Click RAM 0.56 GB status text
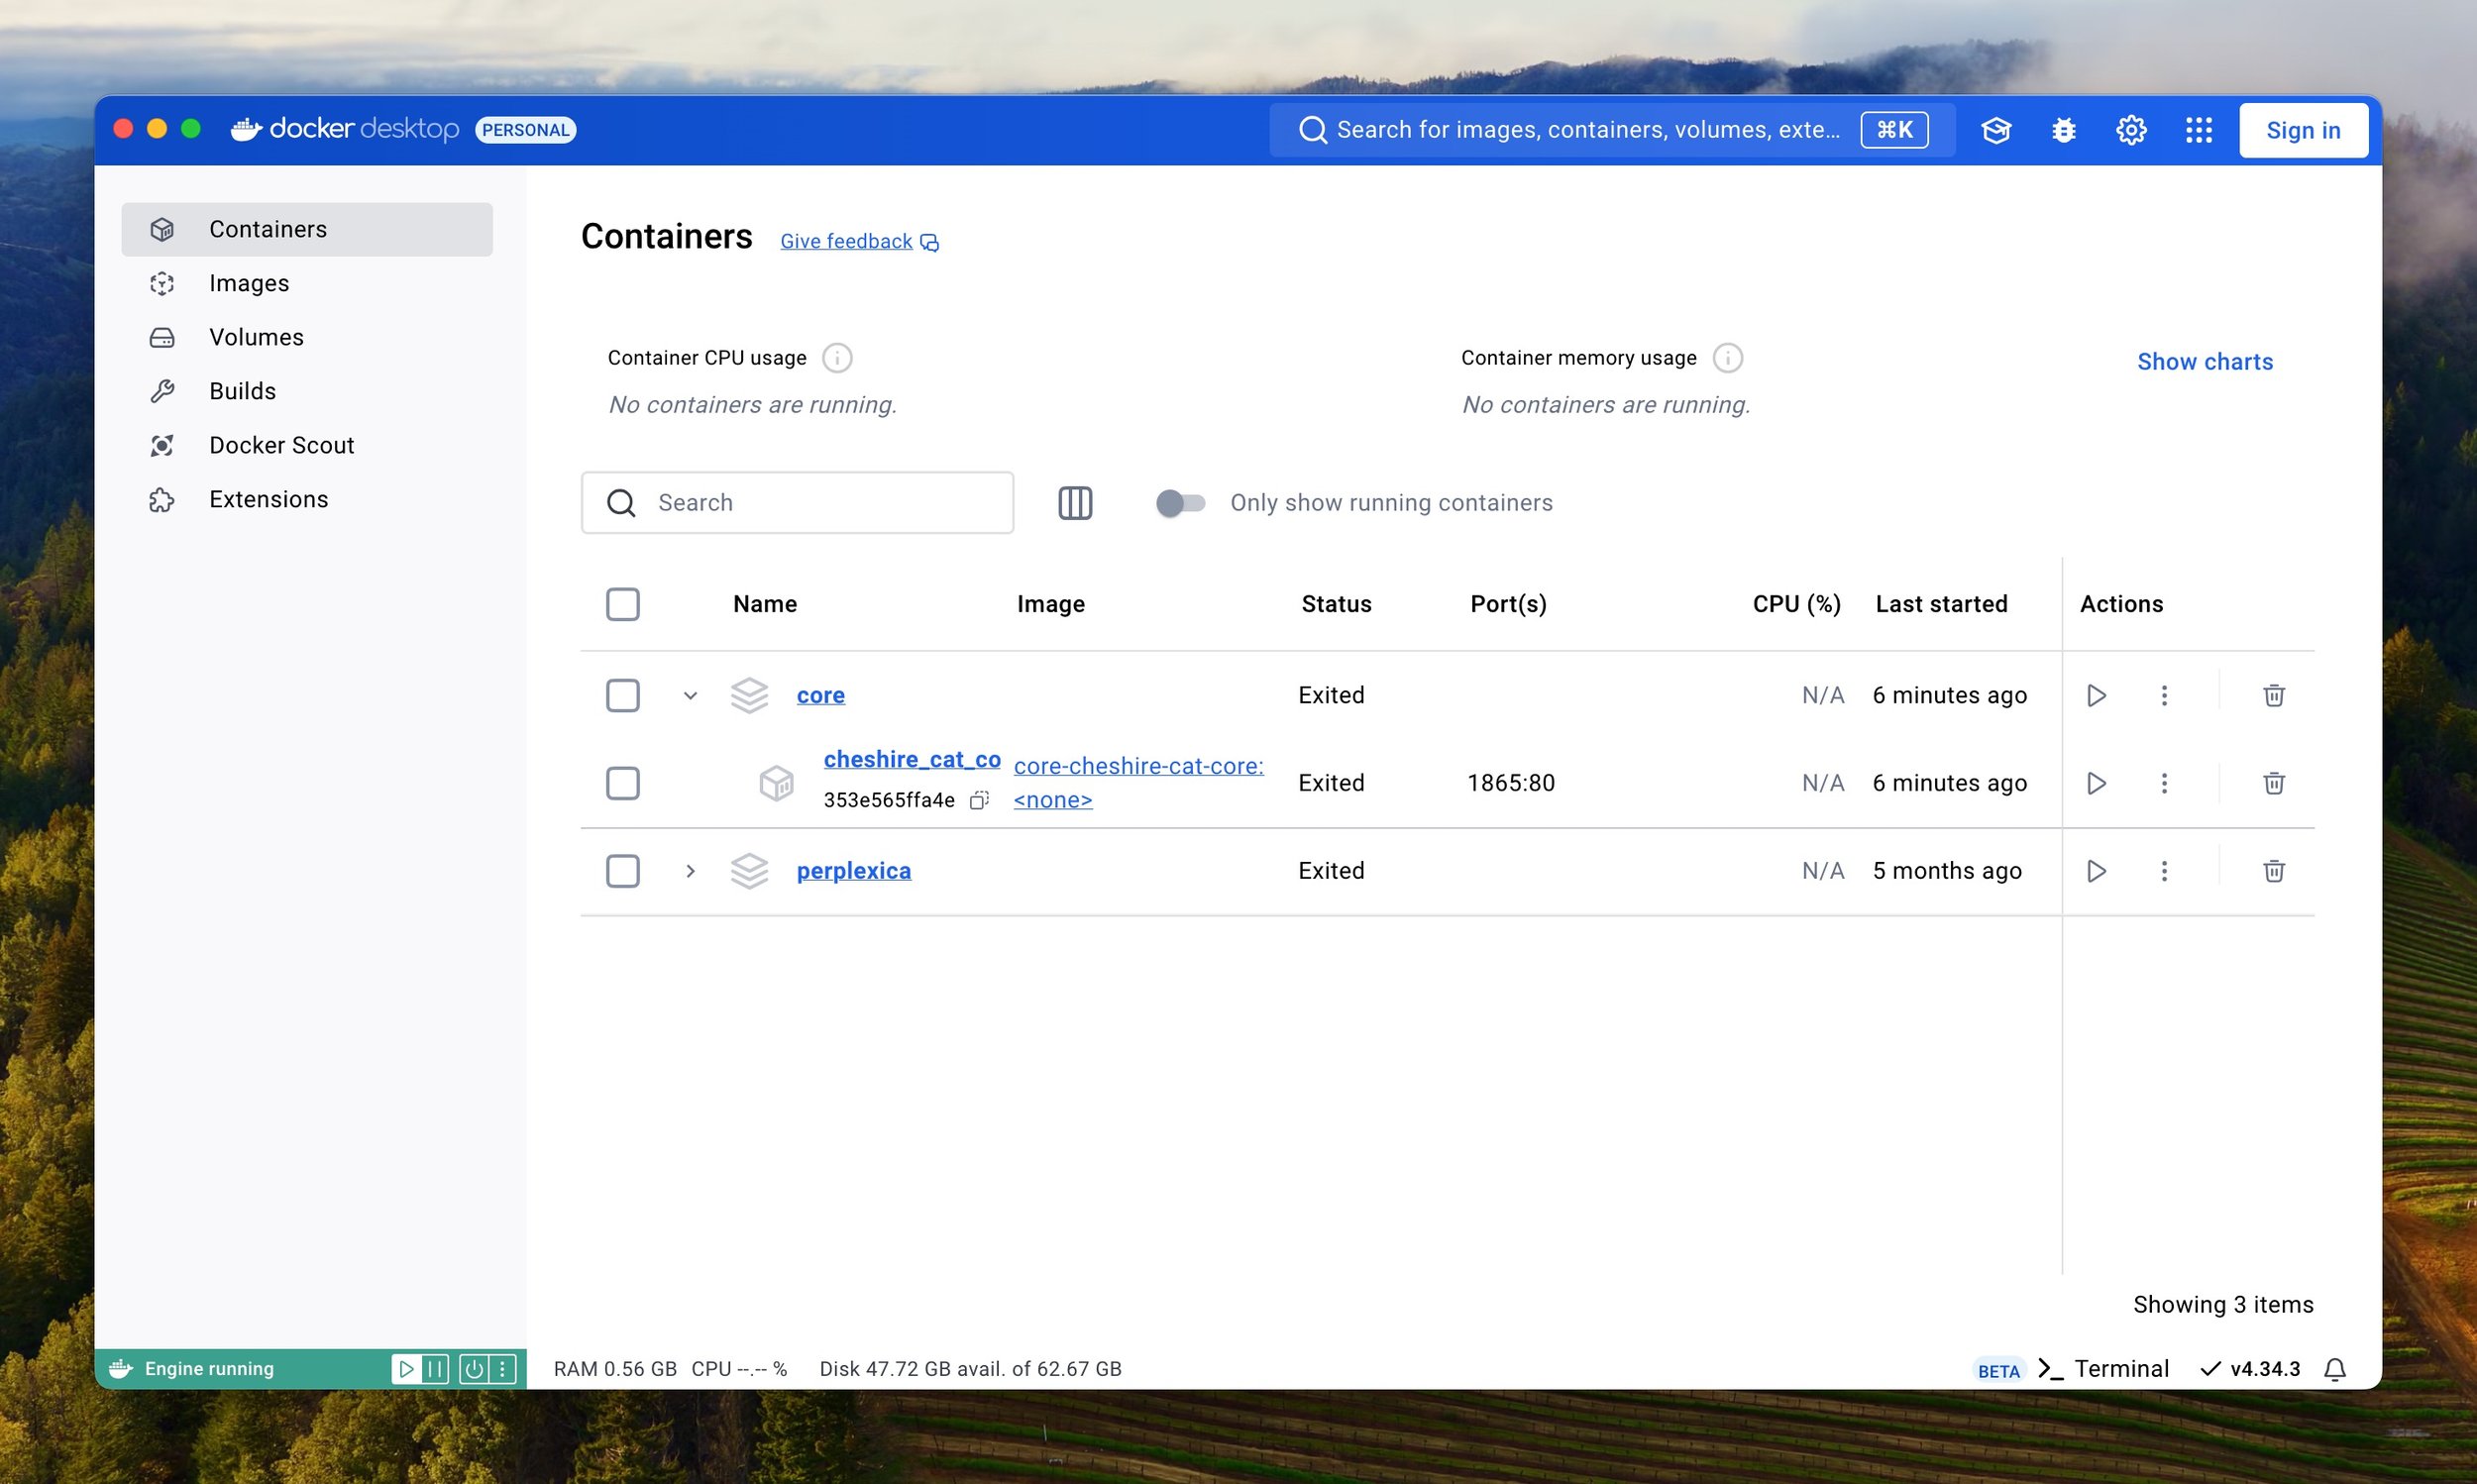Image resolution: width=2477 pixels, height=1484 pixels. point(615,1369)
